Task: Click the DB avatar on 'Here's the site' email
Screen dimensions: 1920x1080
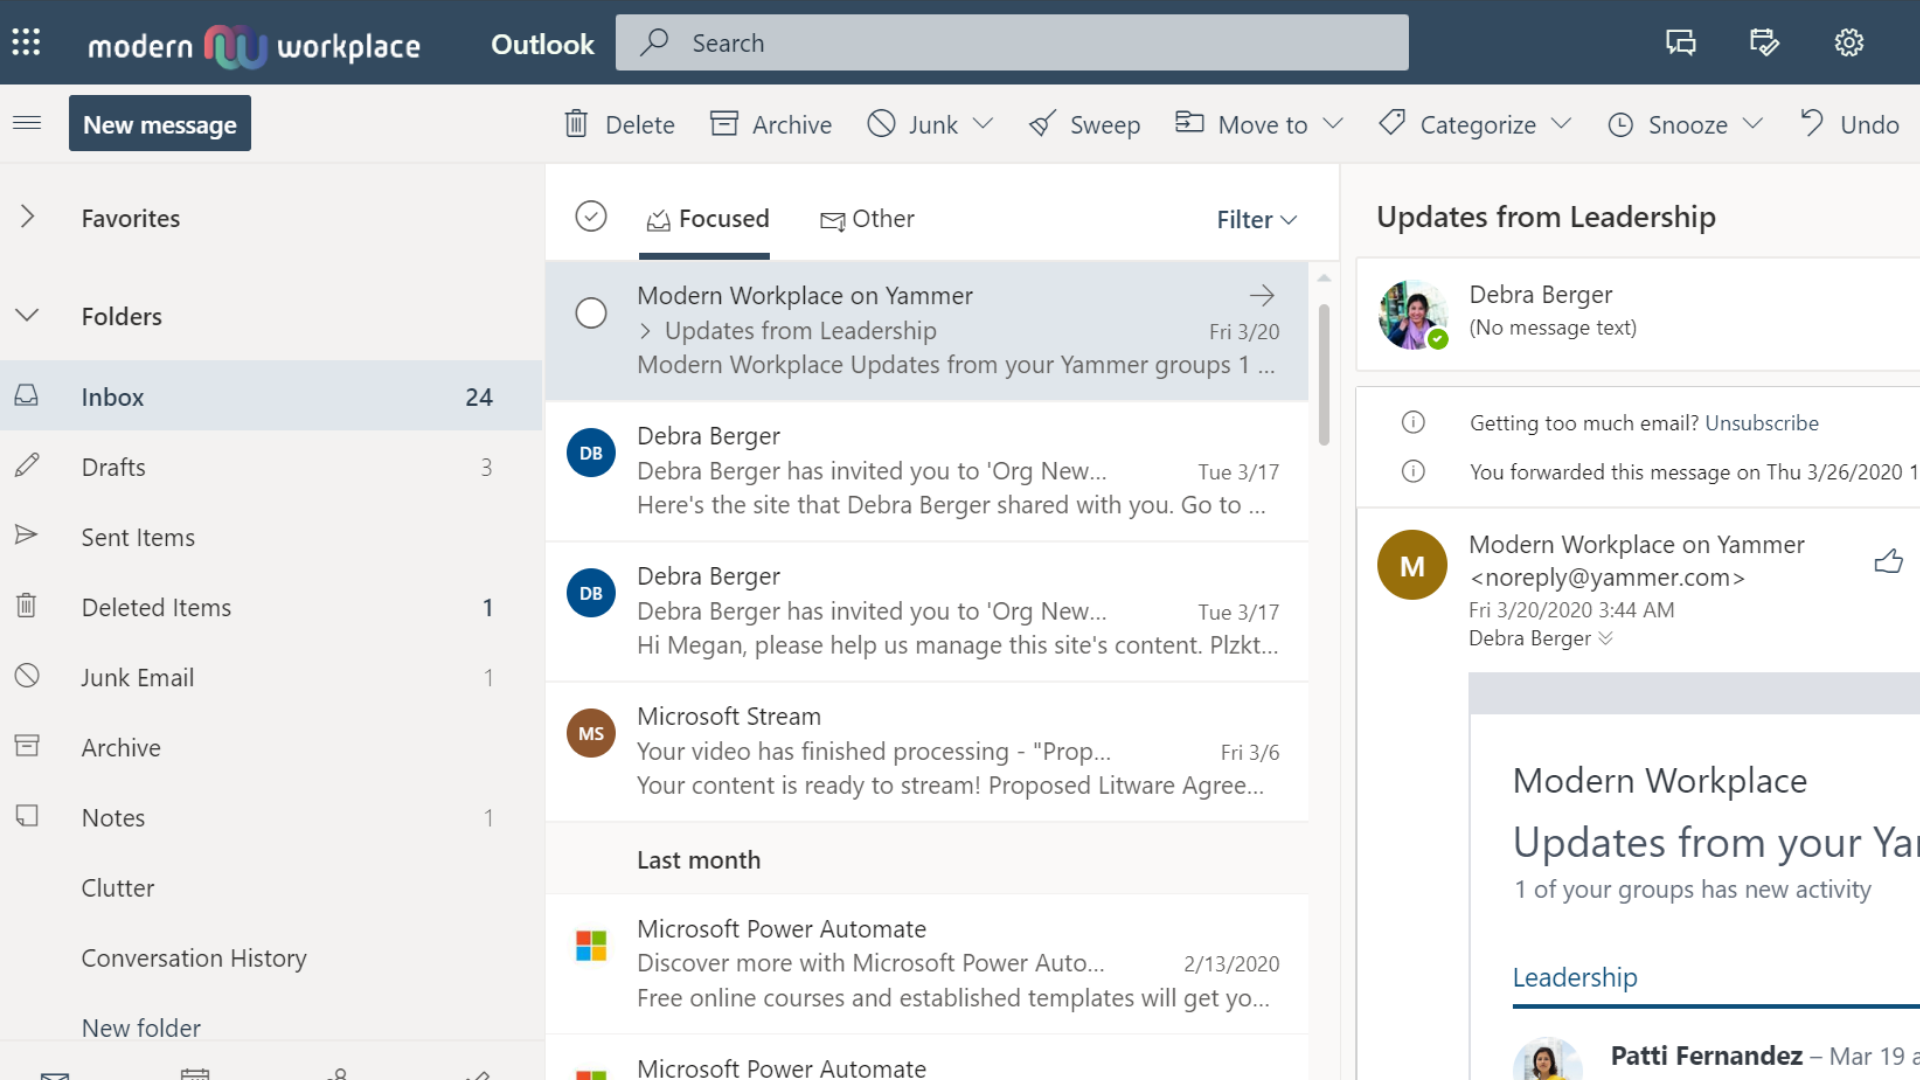Action: point(591,453)
